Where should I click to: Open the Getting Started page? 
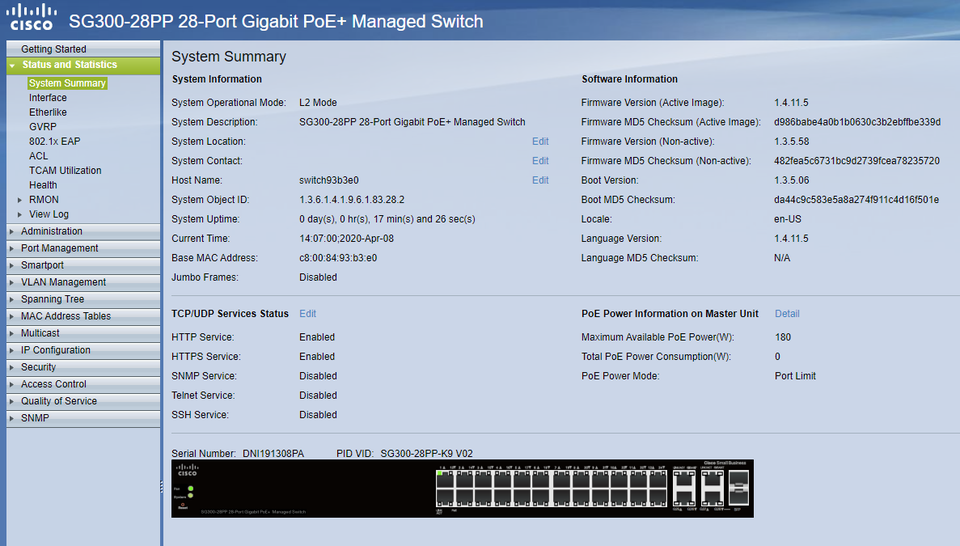point(54,49)
